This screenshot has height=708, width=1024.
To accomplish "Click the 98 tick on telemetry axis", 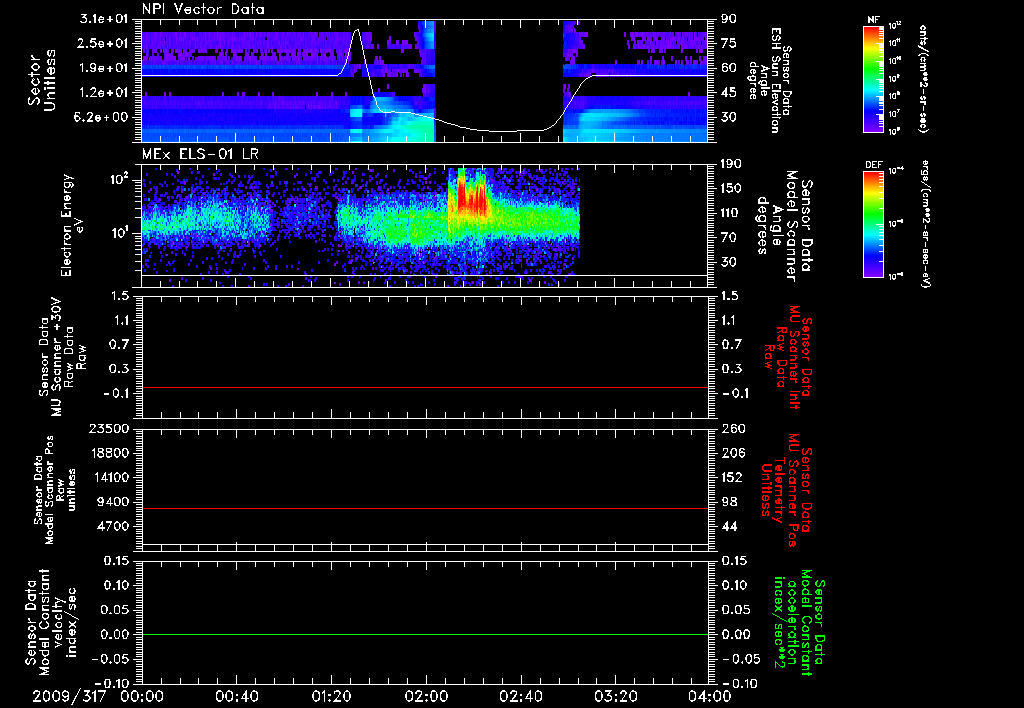I will point(729,502).
